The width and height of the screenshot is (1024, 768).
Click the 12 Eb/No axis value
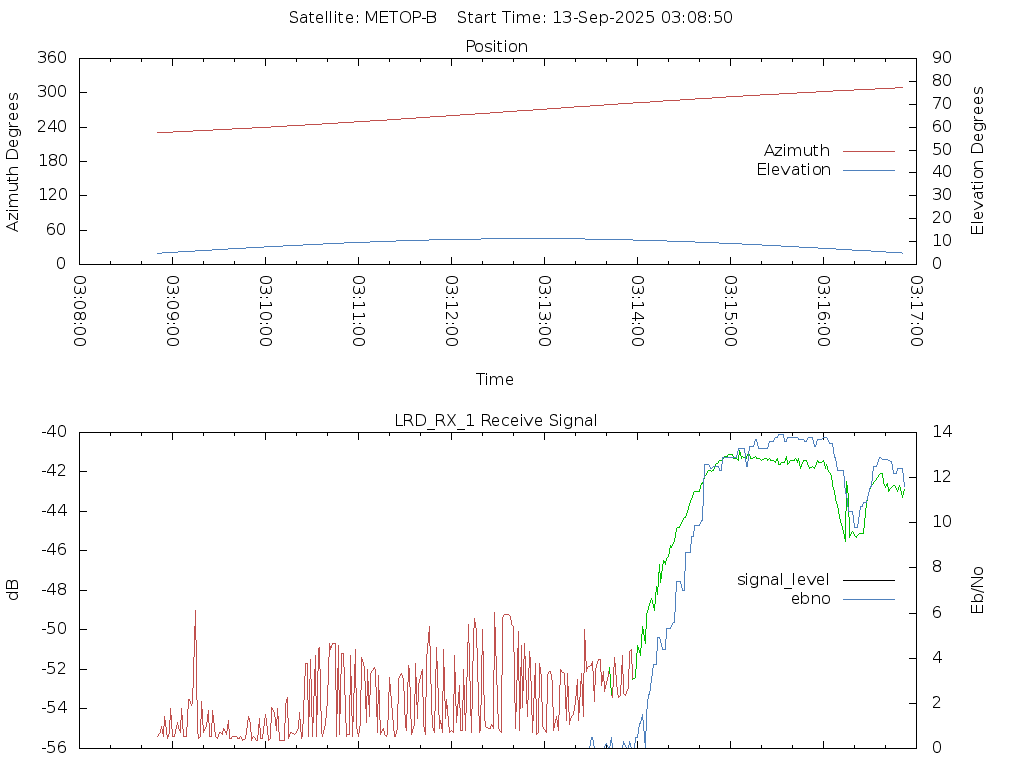(x=942, y=477)
